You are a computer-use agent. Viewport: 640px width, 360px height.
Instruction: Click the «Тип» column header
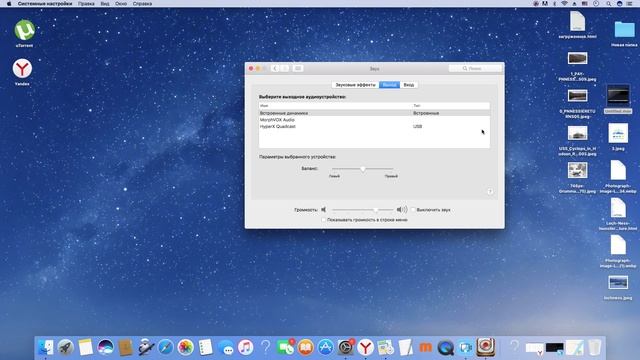pos(451,106)
